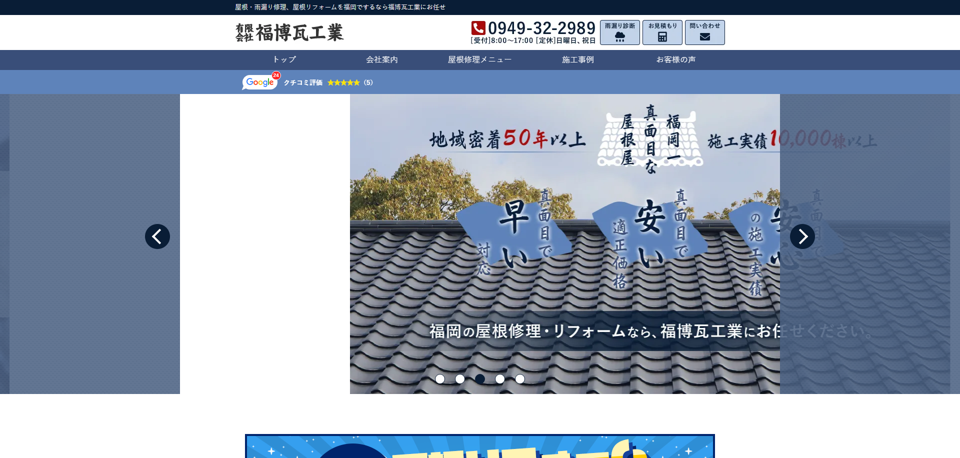Click the Google review badge icon
The width and height of the screenshot is (960, 458).
point(260,82)
